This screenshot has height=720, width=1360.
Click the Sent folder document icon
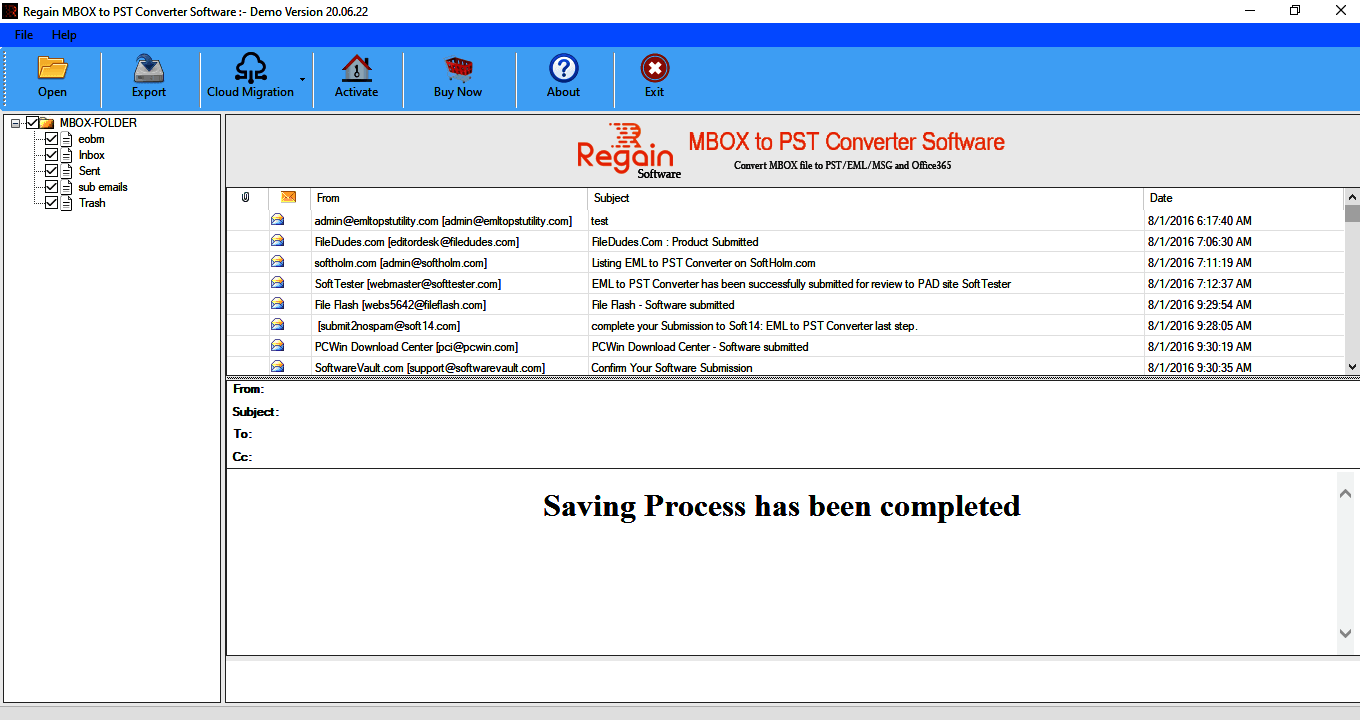tap(67, 171)
